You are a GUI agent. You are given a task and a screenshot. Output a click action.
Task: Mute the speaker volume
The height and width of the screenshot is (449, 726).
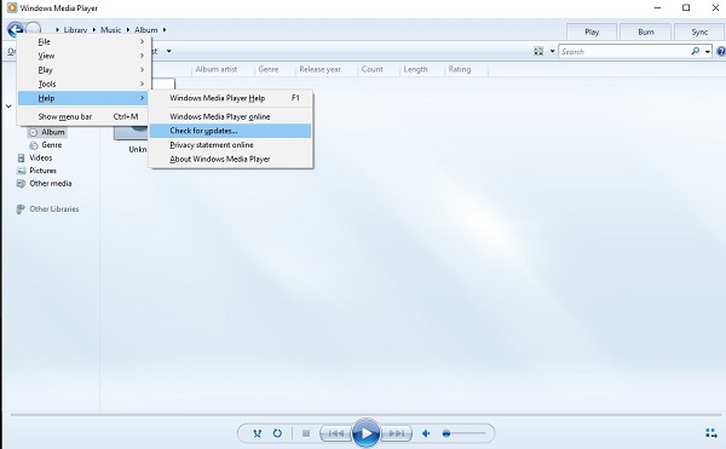tap(426, 433)
